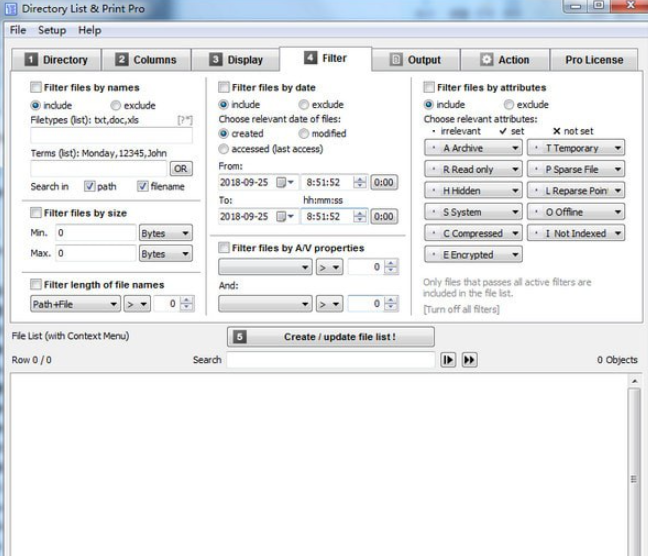Open the second A/V property dropdown under And
Image resolution: width=648 pixels, height=556 pixels.
point(265,304)
